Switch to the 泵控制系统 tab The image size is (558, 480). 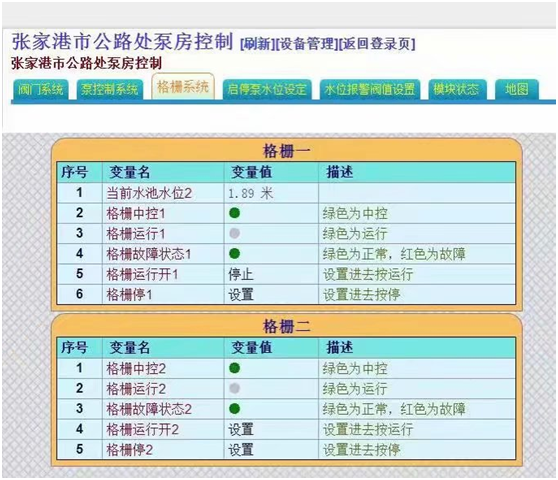click(x=110, y=89)
